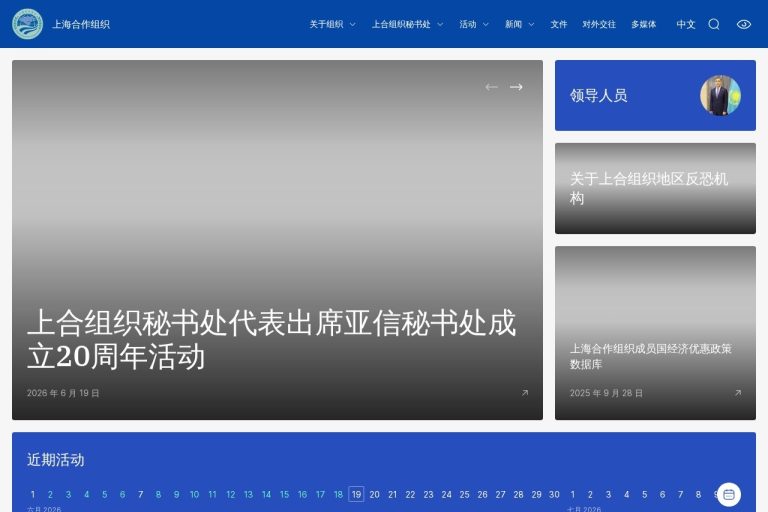Open economic database card's corner arrow icon
768x512 pixels.
[738, 393]
